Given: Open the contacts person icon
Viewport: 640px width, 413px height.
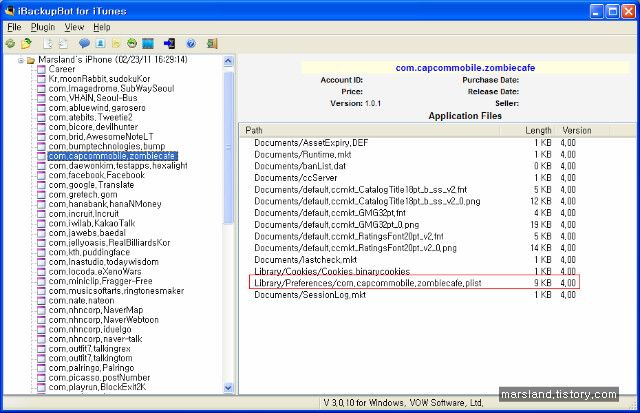Looking at the screenshot, I should pos(100,43).
